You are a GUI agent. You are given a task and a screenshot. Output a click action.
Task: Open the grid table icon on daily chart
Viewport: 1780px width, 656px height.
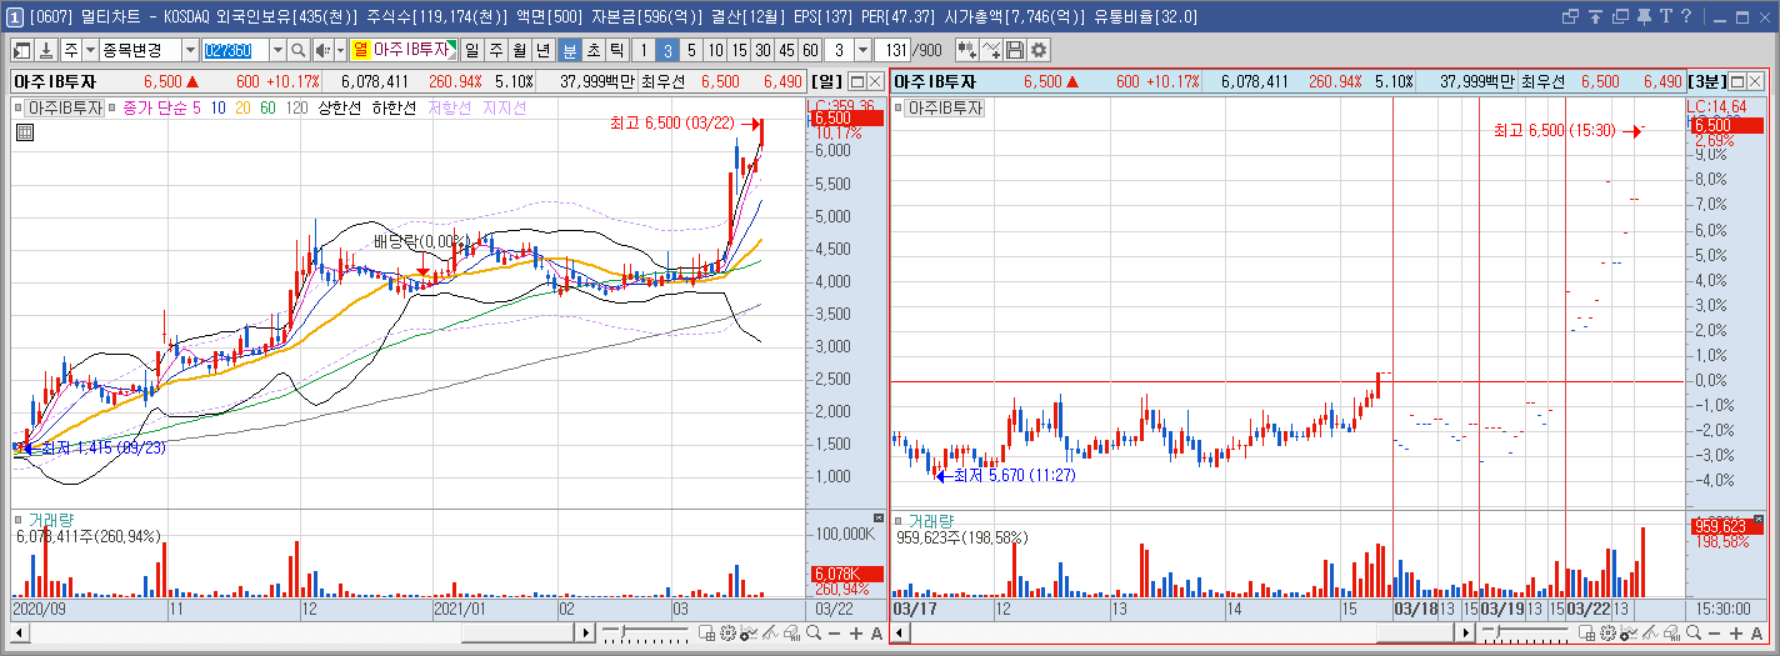point(25,132)
